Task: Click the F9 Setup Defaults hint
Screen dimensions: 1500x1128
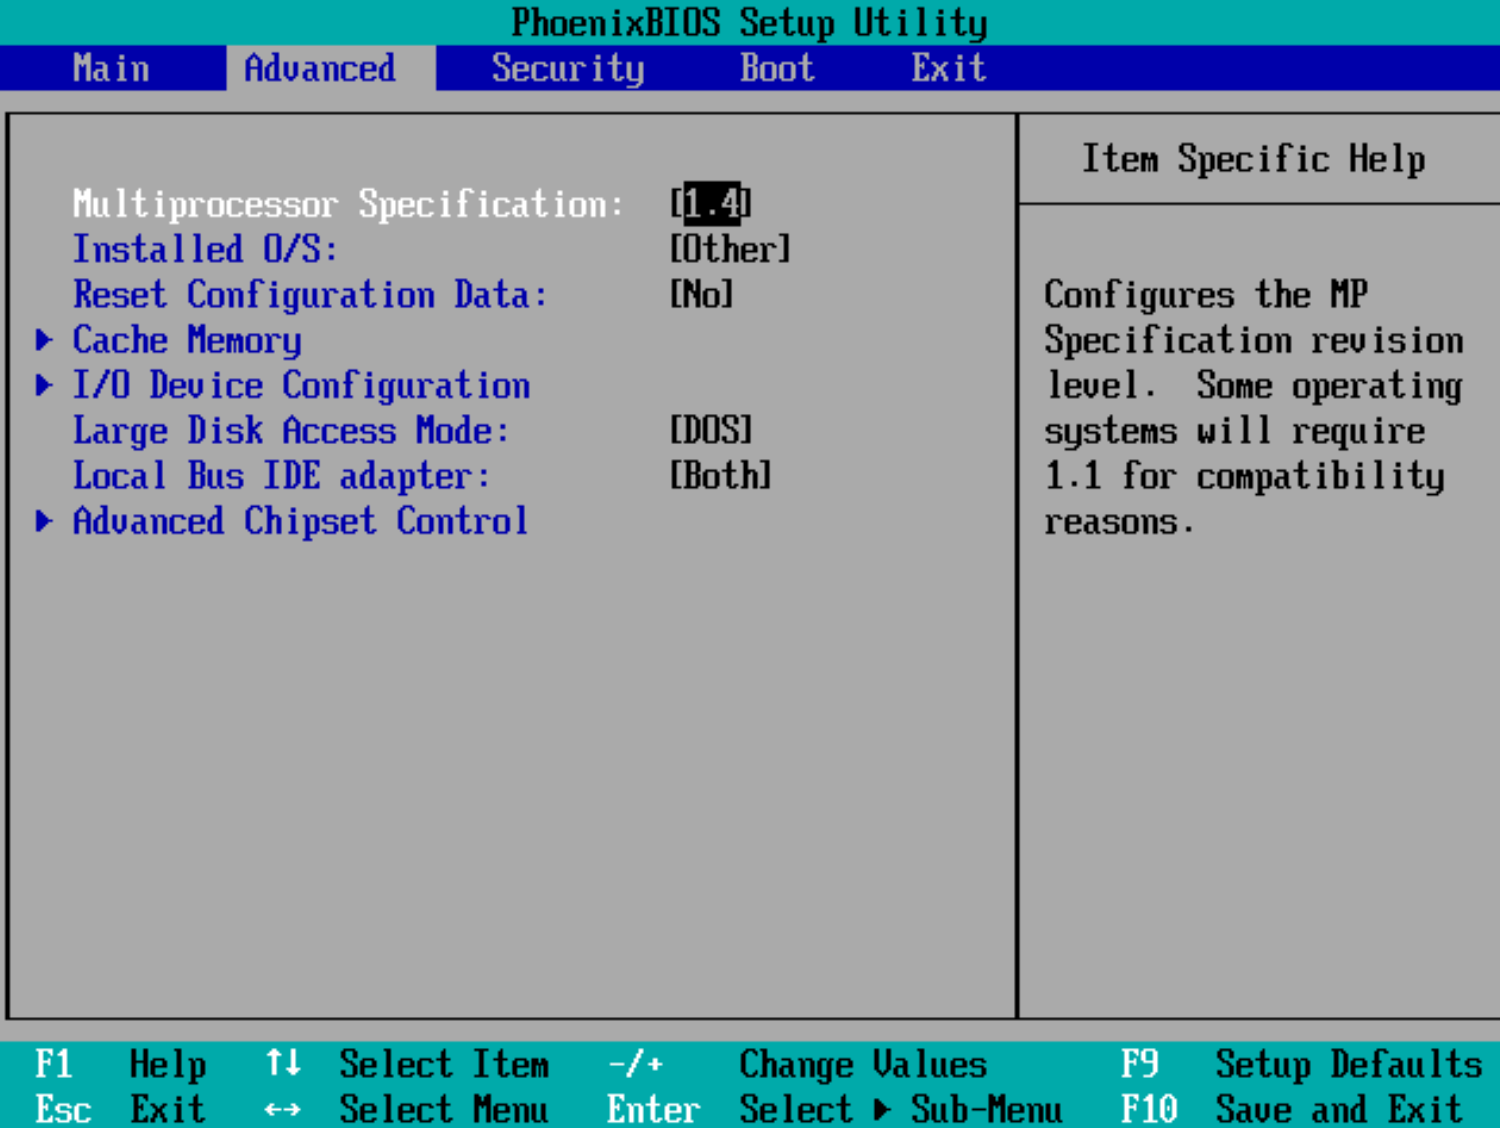Action: (1300, 1064)
